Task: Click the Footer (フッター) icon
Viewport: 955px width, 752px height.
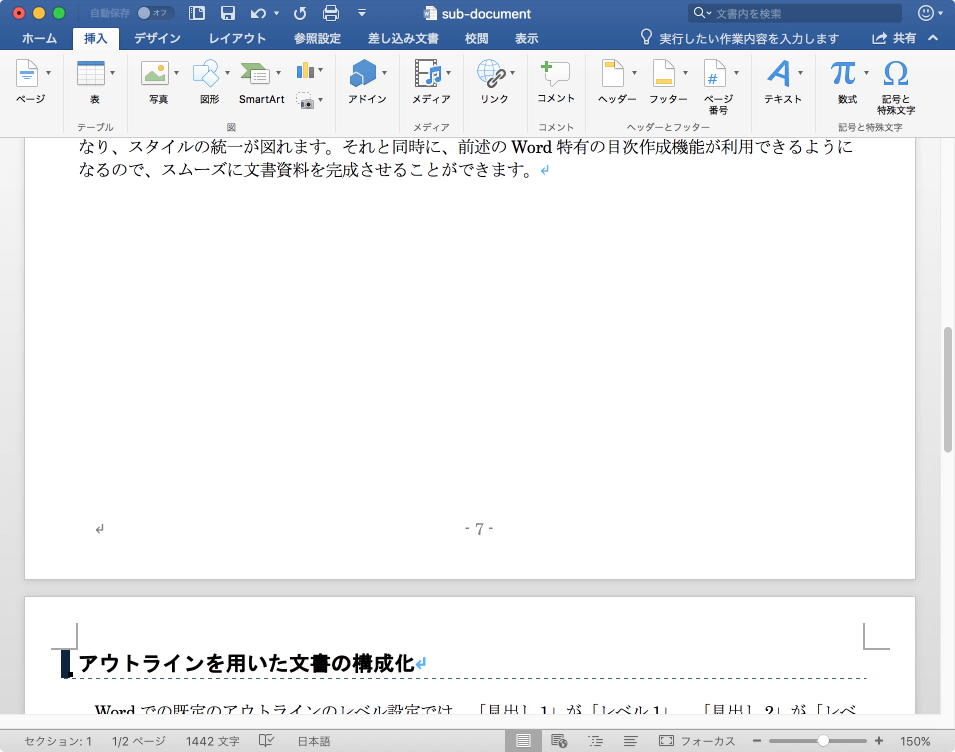Action: (664, 74)
